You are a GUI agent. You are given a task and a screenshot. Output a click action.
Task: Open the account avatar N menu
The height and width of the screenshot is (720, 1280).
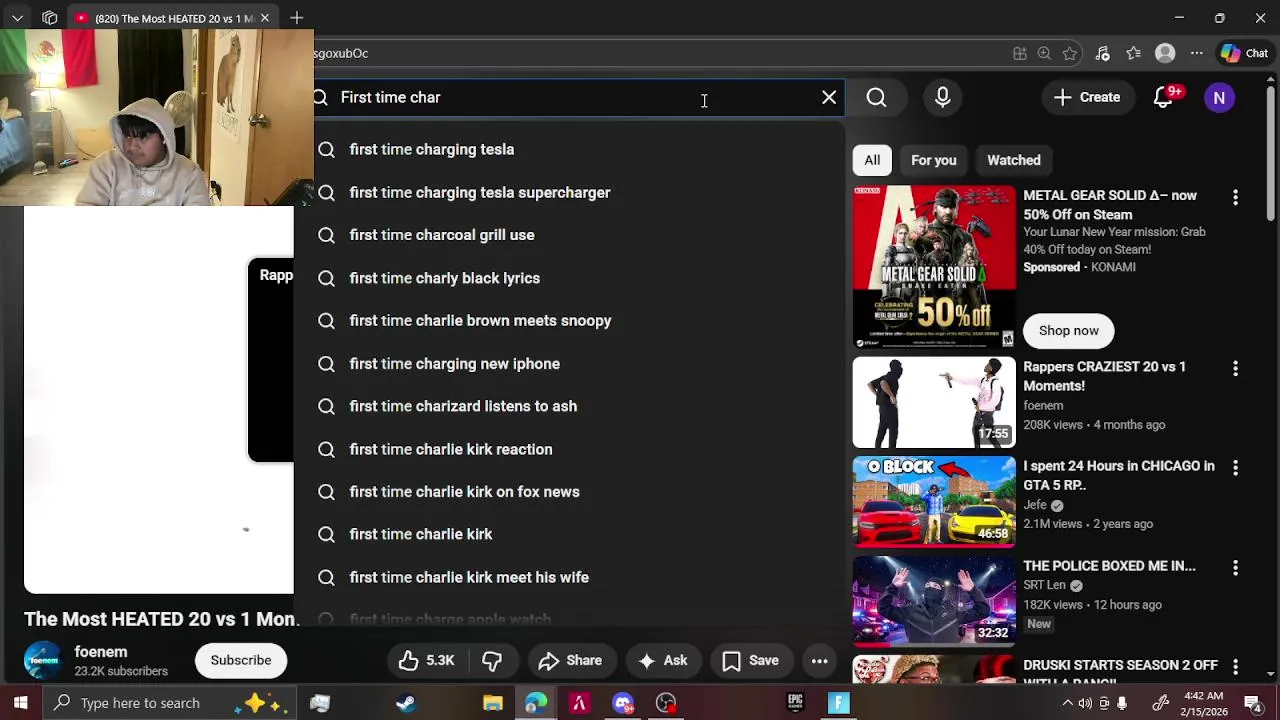tap(1219, 97)
